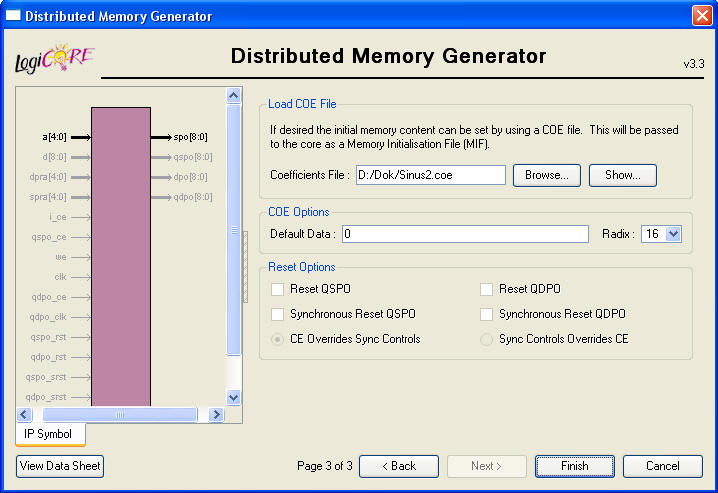Toggle Synchronous Reset QSPO checkbox
Viewport: 718px width, 493px height.
pyautogui.click(x=277, y=314)
